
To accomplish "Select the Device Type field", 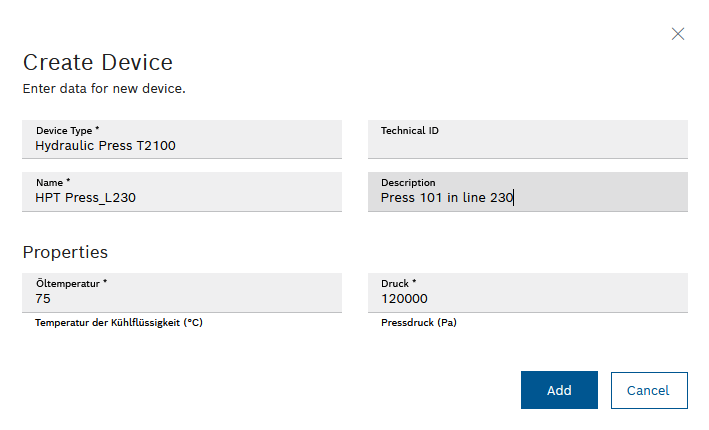I will pos(182,139).
